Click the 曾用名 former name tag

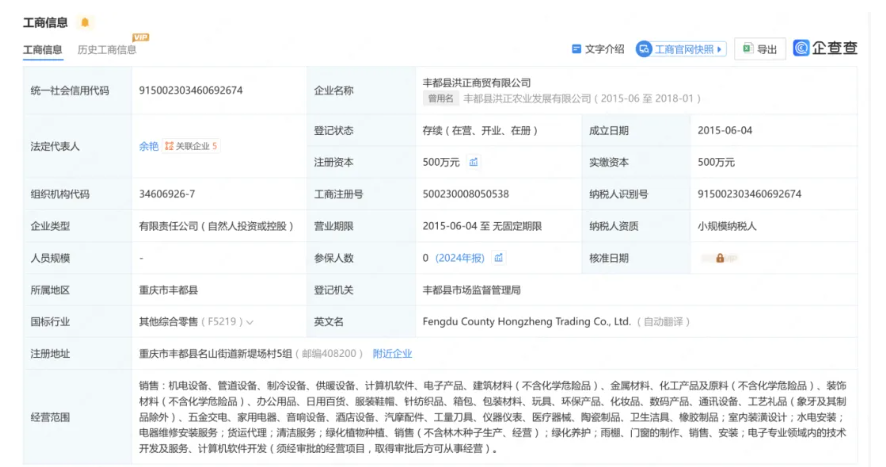pos(440,99)
